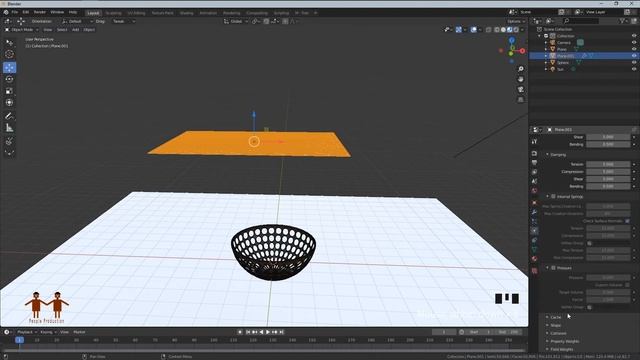Open the Modifier wrench properties tab
640x360 pixels.
pos(534,212)
